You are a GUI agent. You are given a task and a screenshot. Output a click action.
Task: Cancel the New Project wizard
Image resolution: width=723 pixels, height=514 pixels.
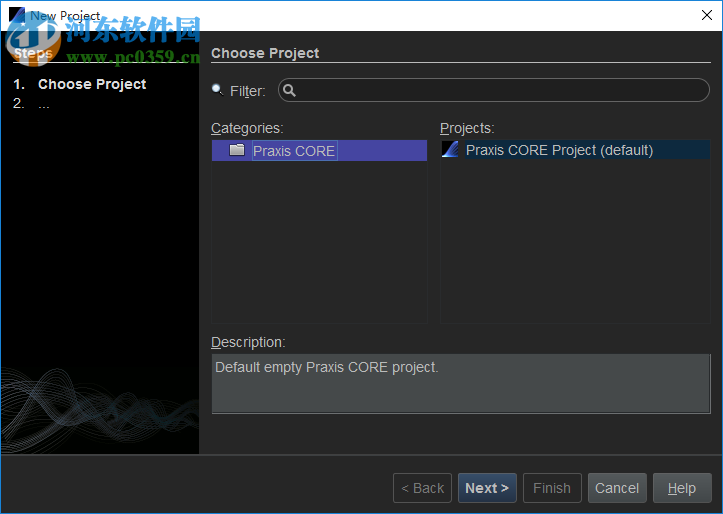click(x=617, y=488)
